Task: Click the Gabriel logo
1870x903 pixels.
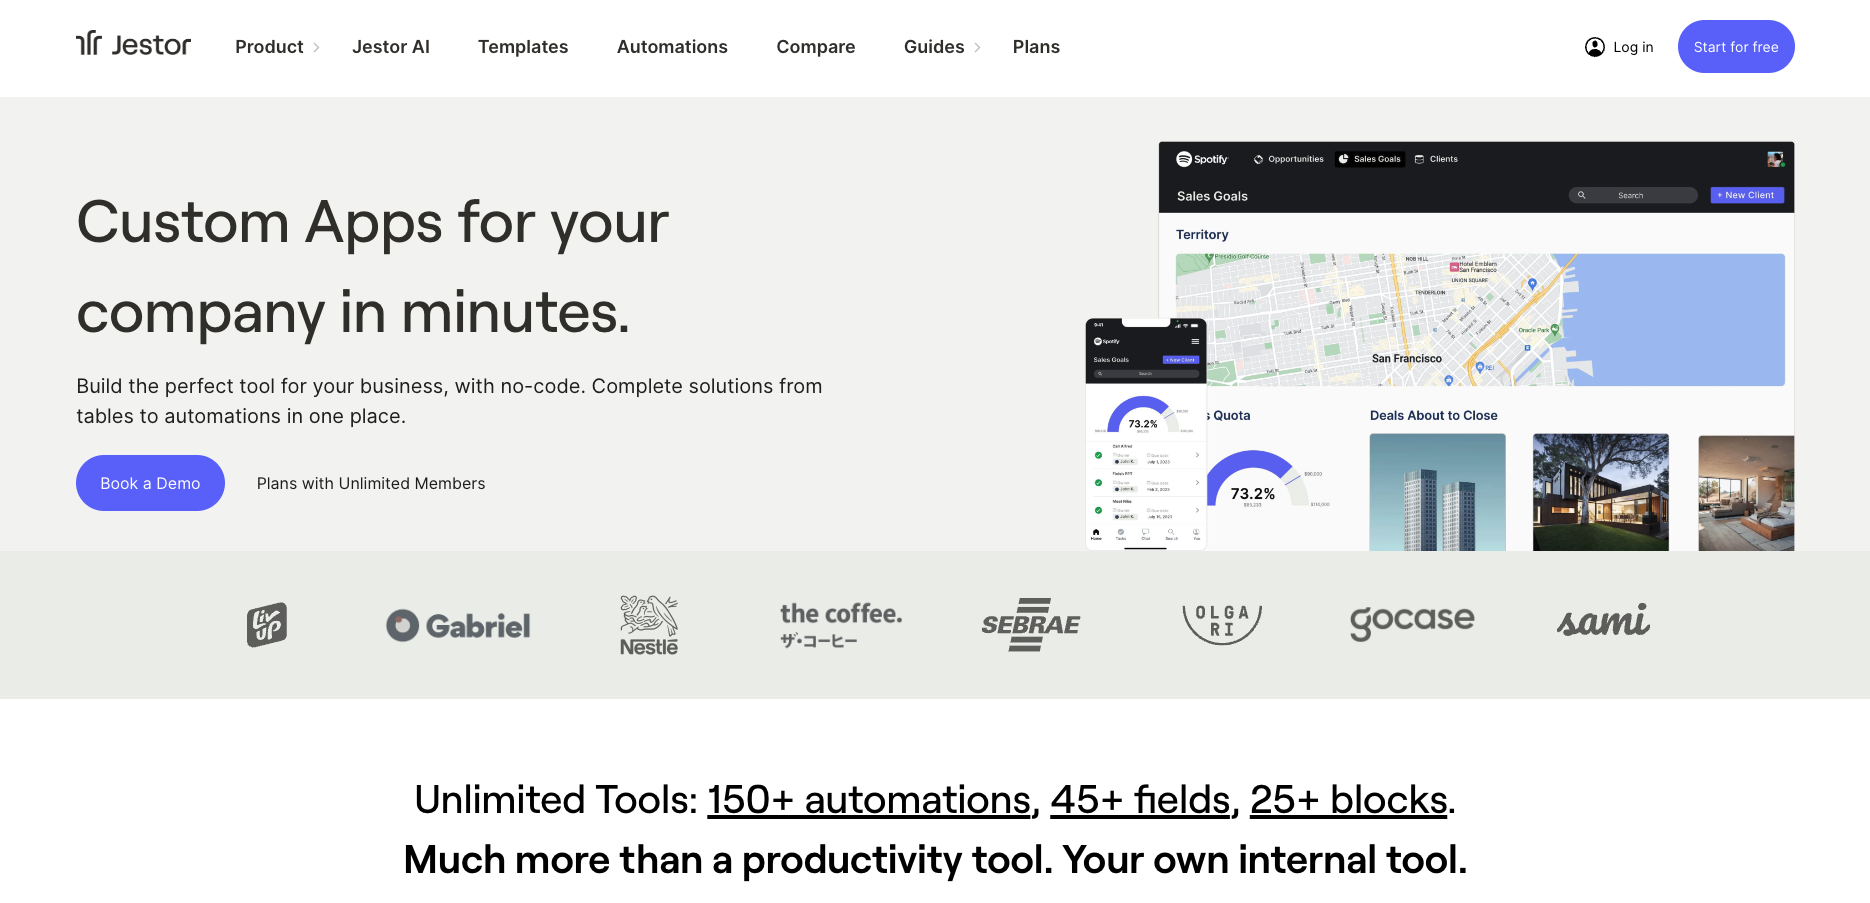Action: tap(458, 626)
